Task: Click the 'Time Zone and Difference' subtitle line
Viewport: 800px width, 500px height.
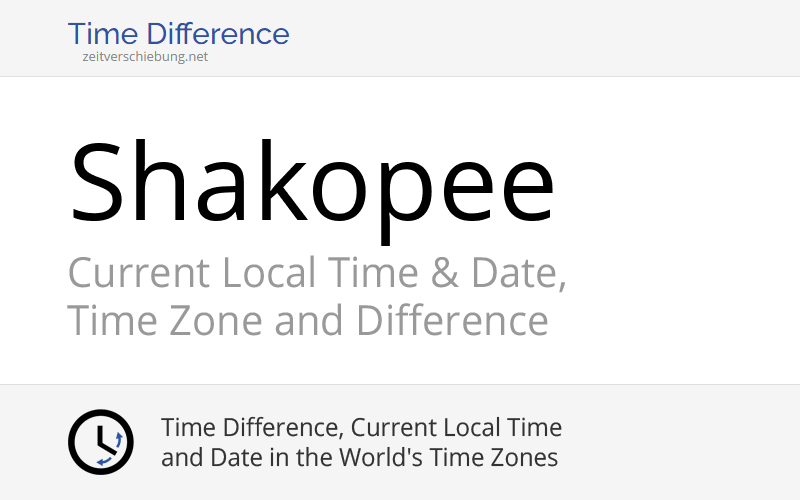Action: [x=307, y=321]
